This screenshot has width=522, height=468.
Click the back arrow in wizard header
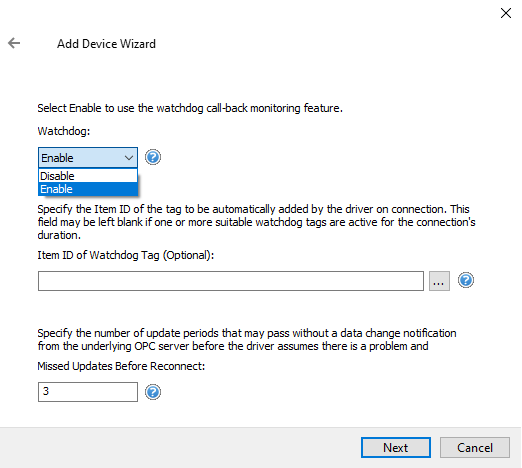tap(14, 43)
